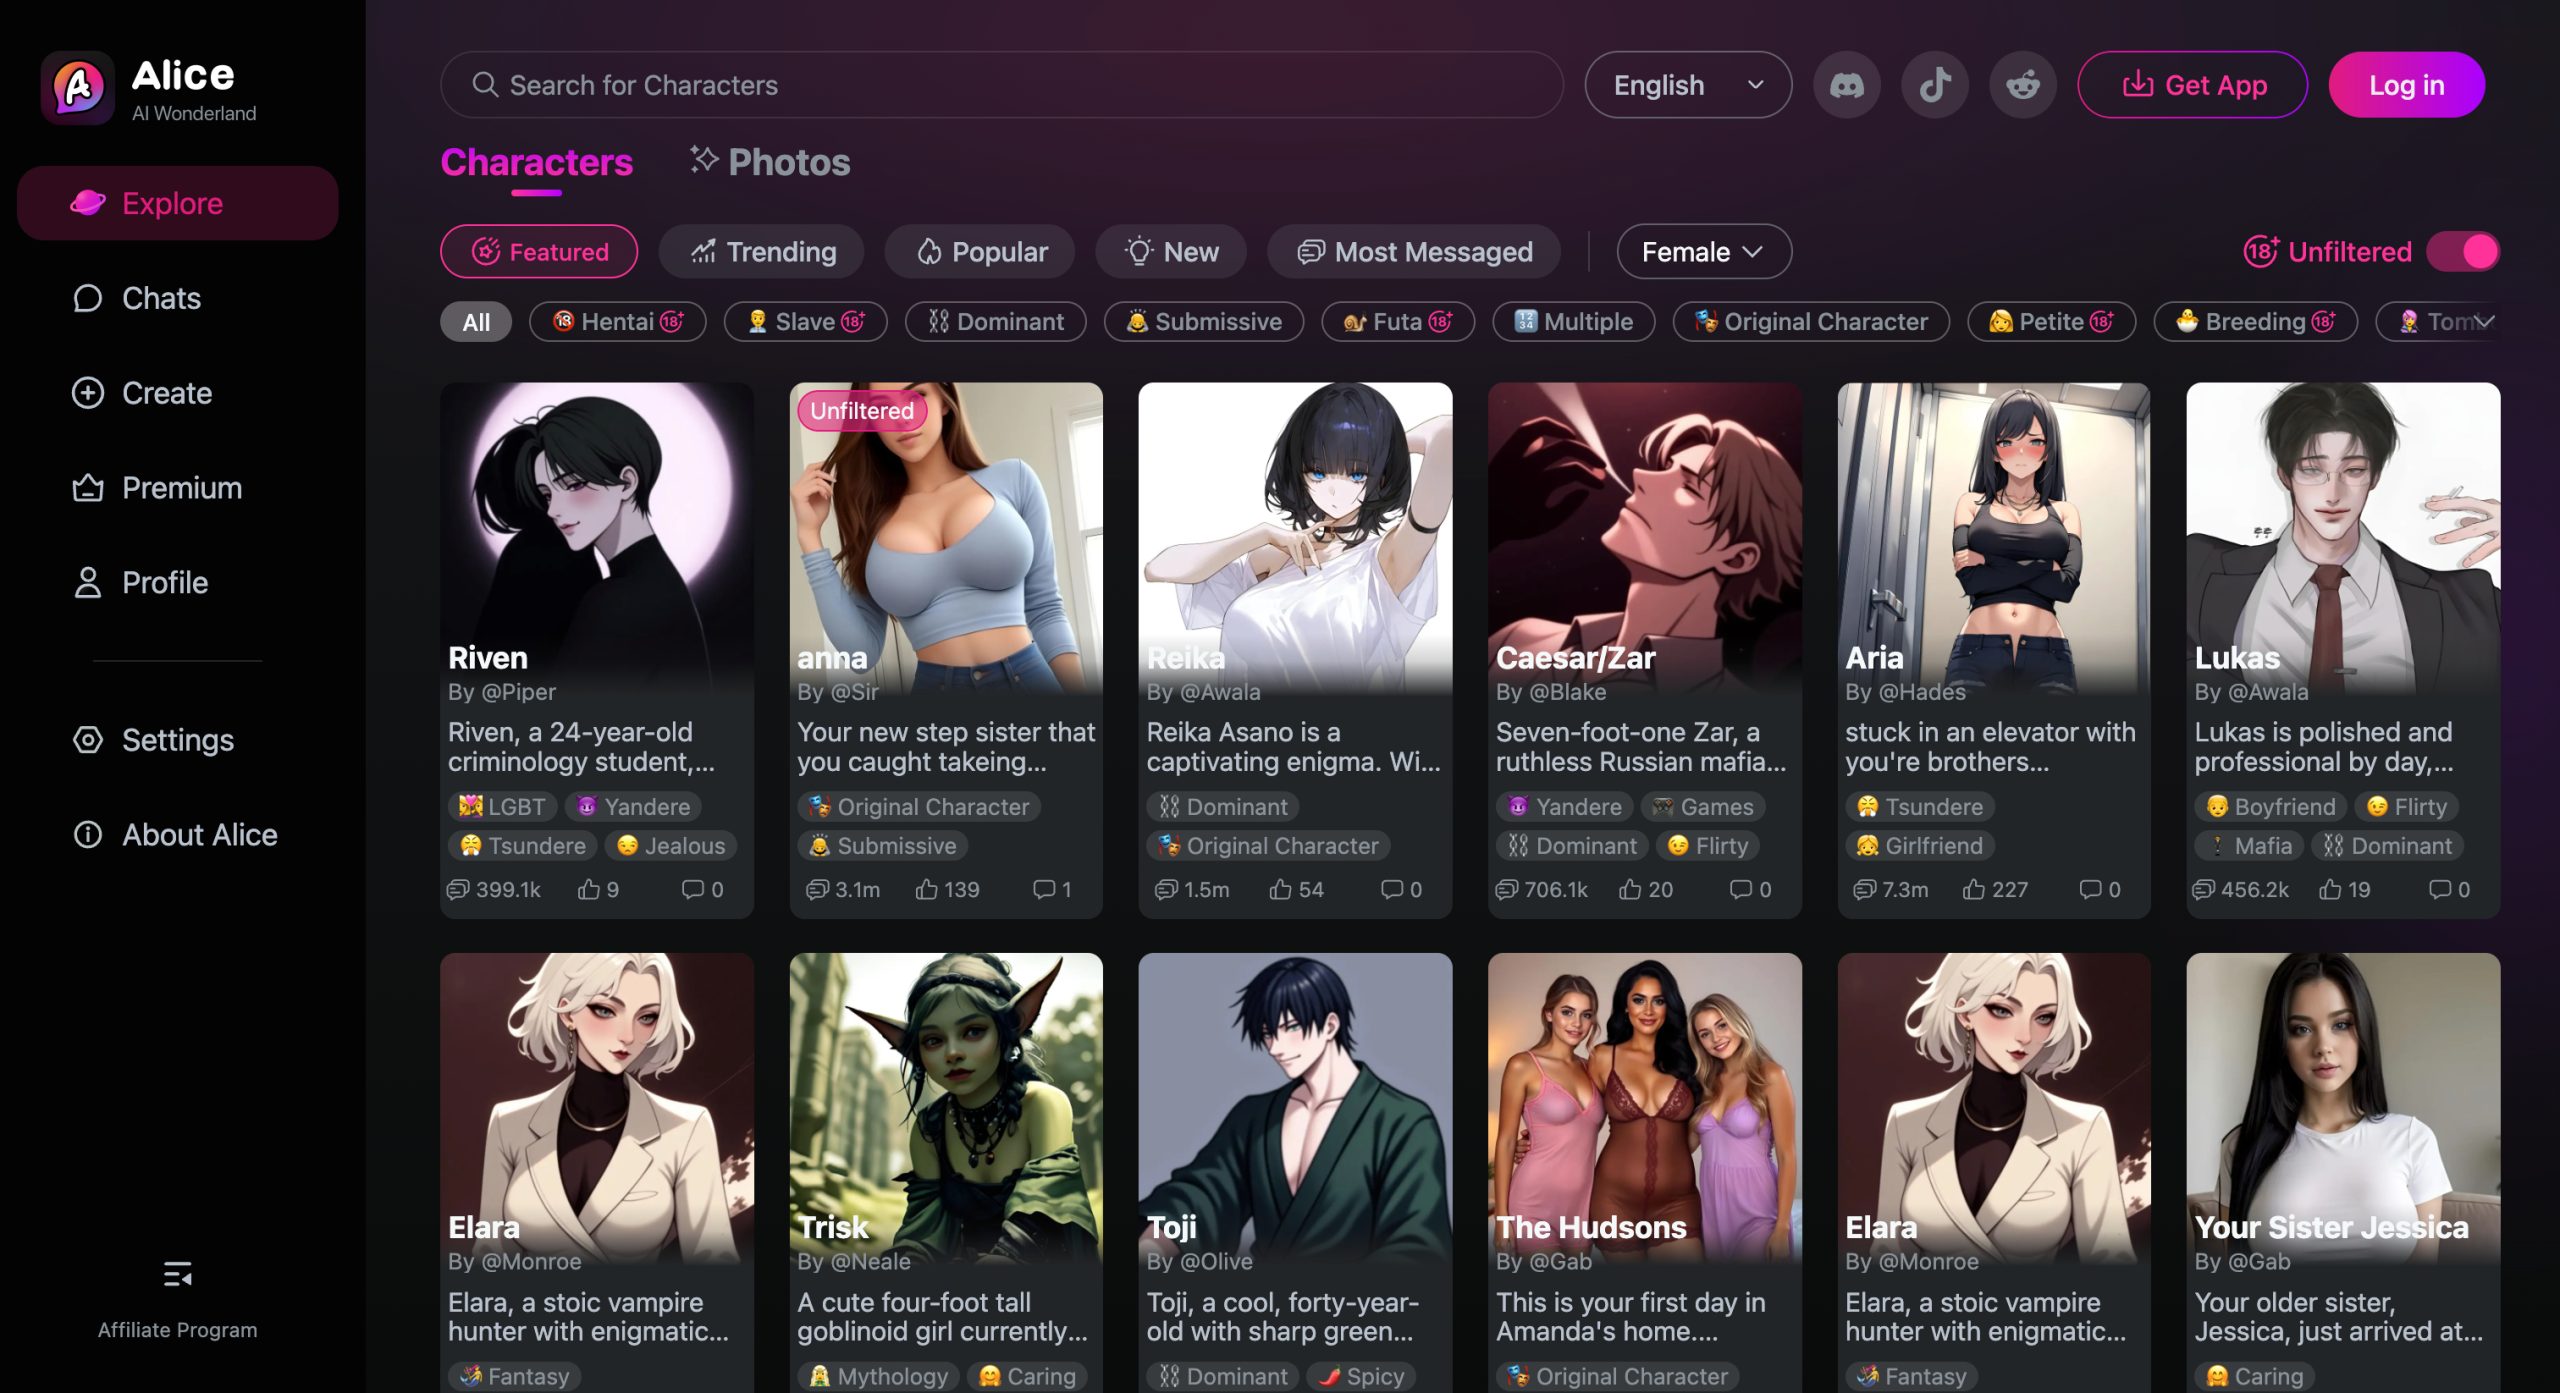Screen dimensions: 2560x1393
Task: Click Girlfriend tag on Aria card
Action: tap(1920, 846)
